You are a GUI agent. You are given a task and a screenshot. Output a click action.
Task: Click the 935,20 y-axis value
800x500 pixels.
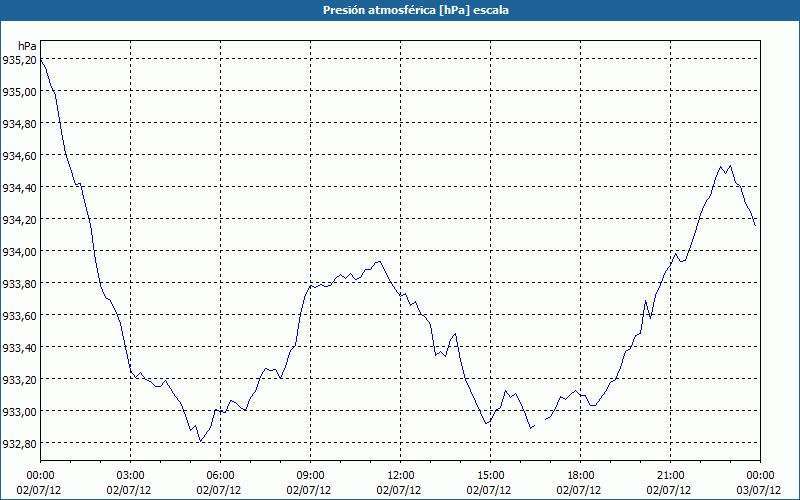19,60
